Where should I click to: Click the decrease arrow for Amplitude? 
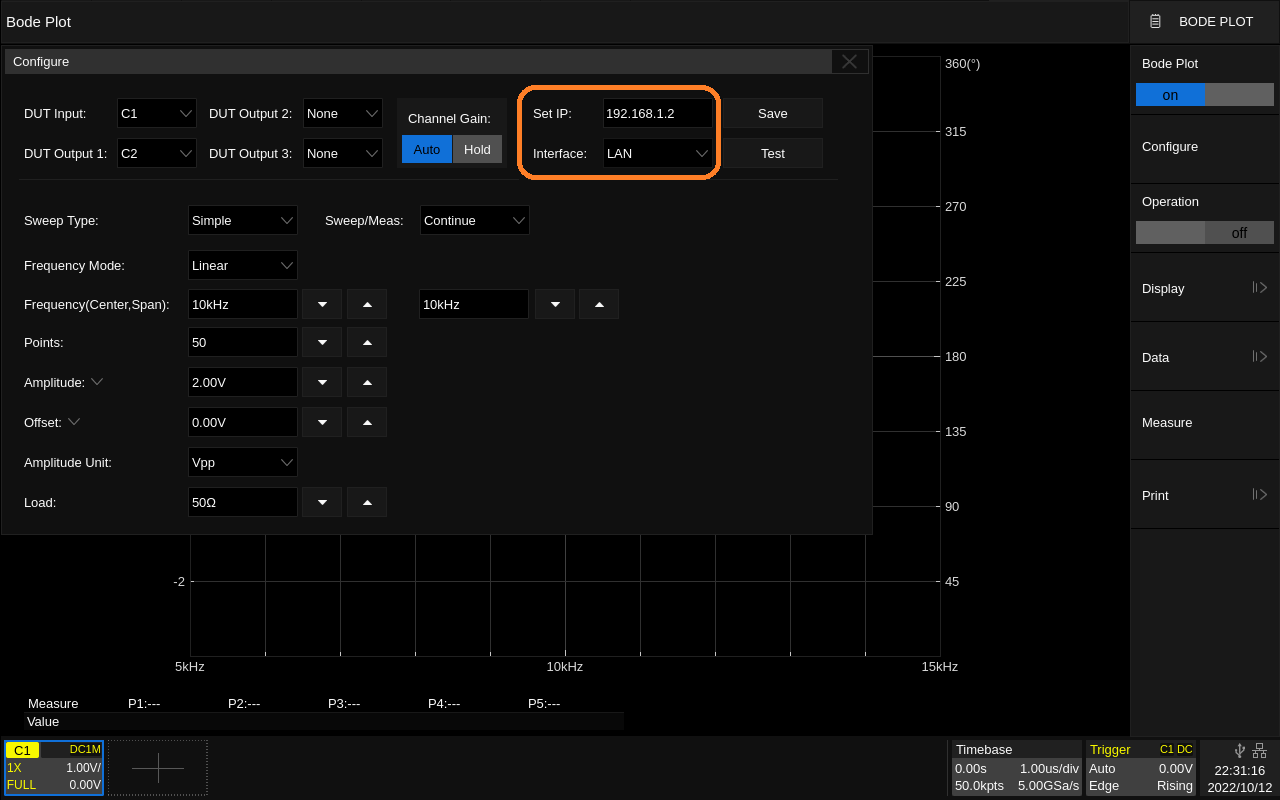point(322,382)
